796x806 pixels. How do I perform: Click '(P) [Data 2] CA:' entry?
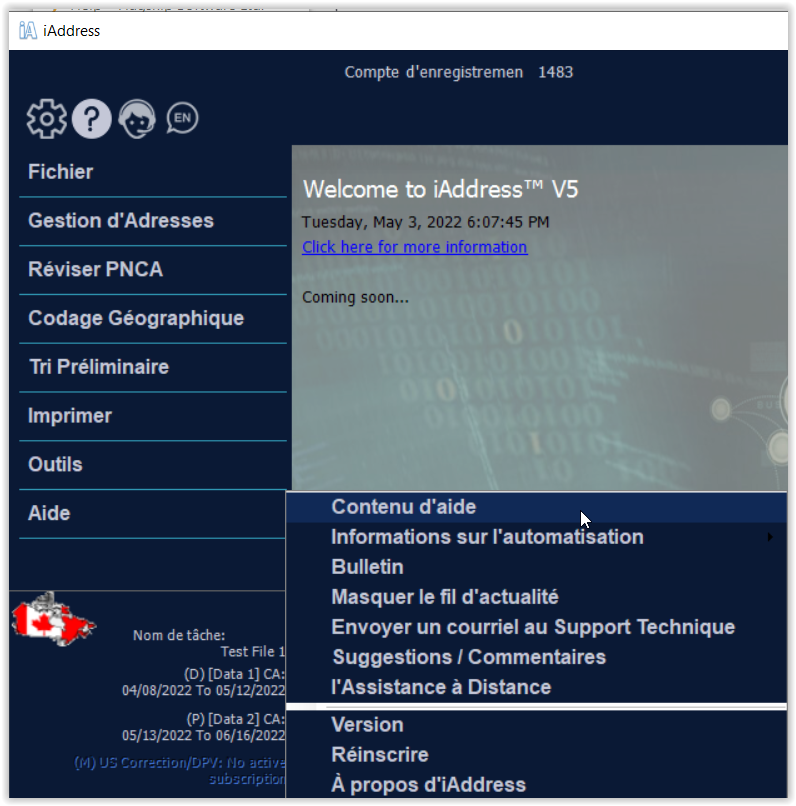235,719
